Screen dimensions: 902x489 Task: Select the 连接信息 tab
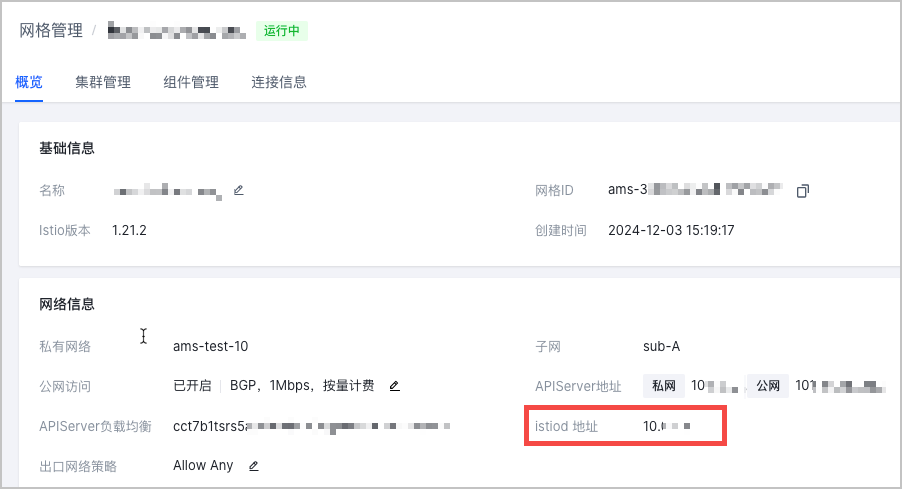click(279, 82)
